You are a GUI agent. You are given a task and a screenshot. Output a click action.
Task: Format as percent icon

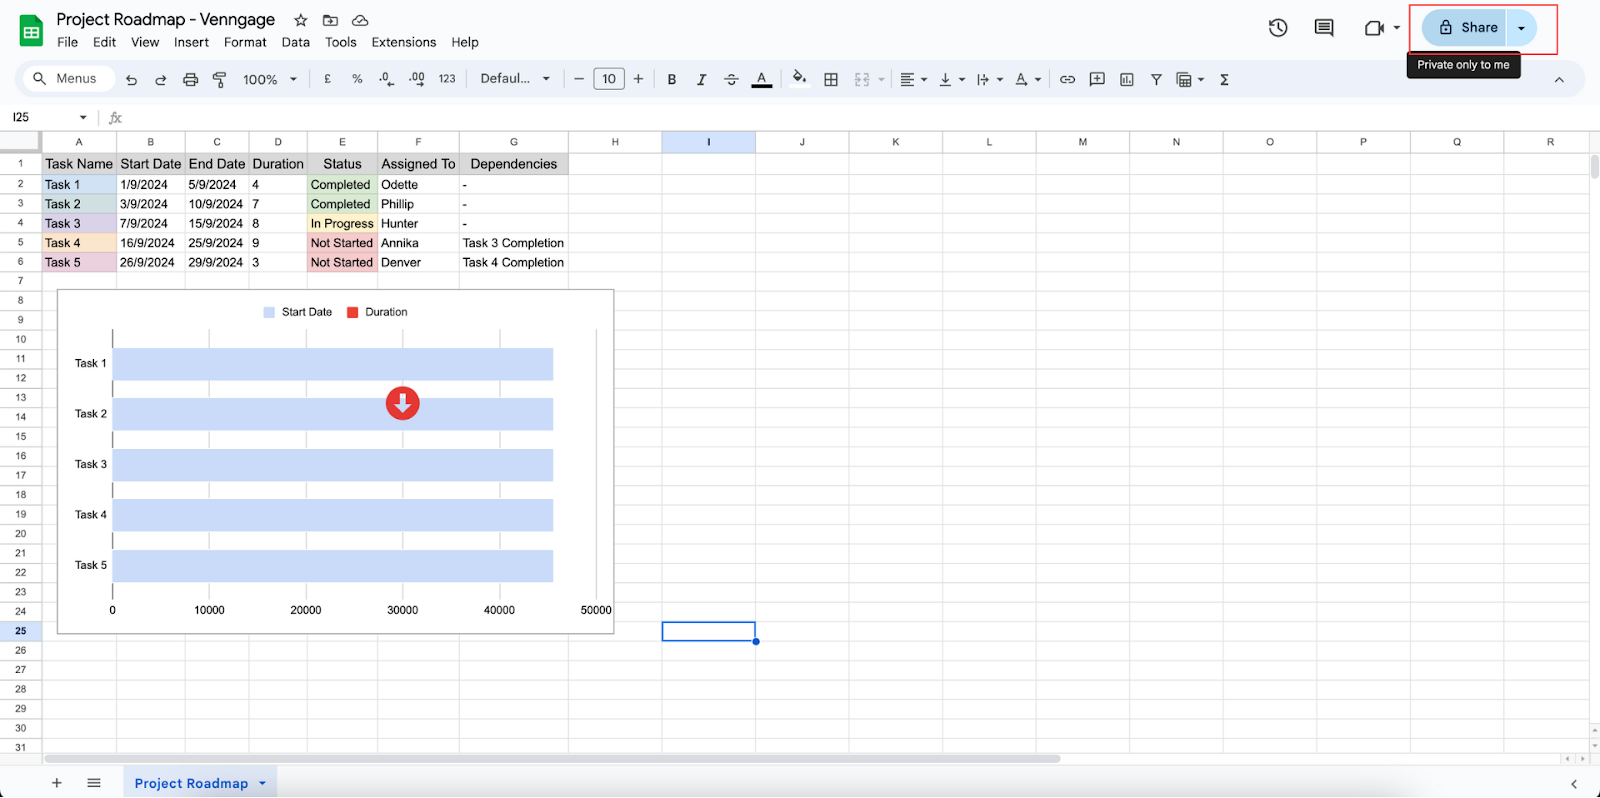pyautogui.click(x=357, y=79)
